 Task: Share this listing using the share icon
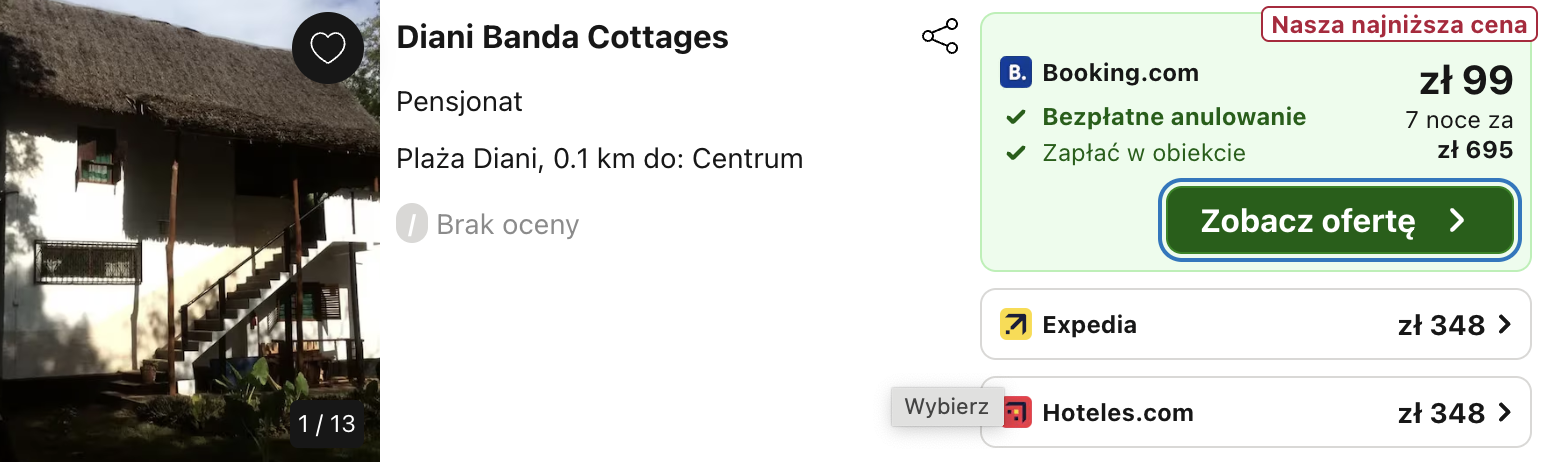coord(940,37)
